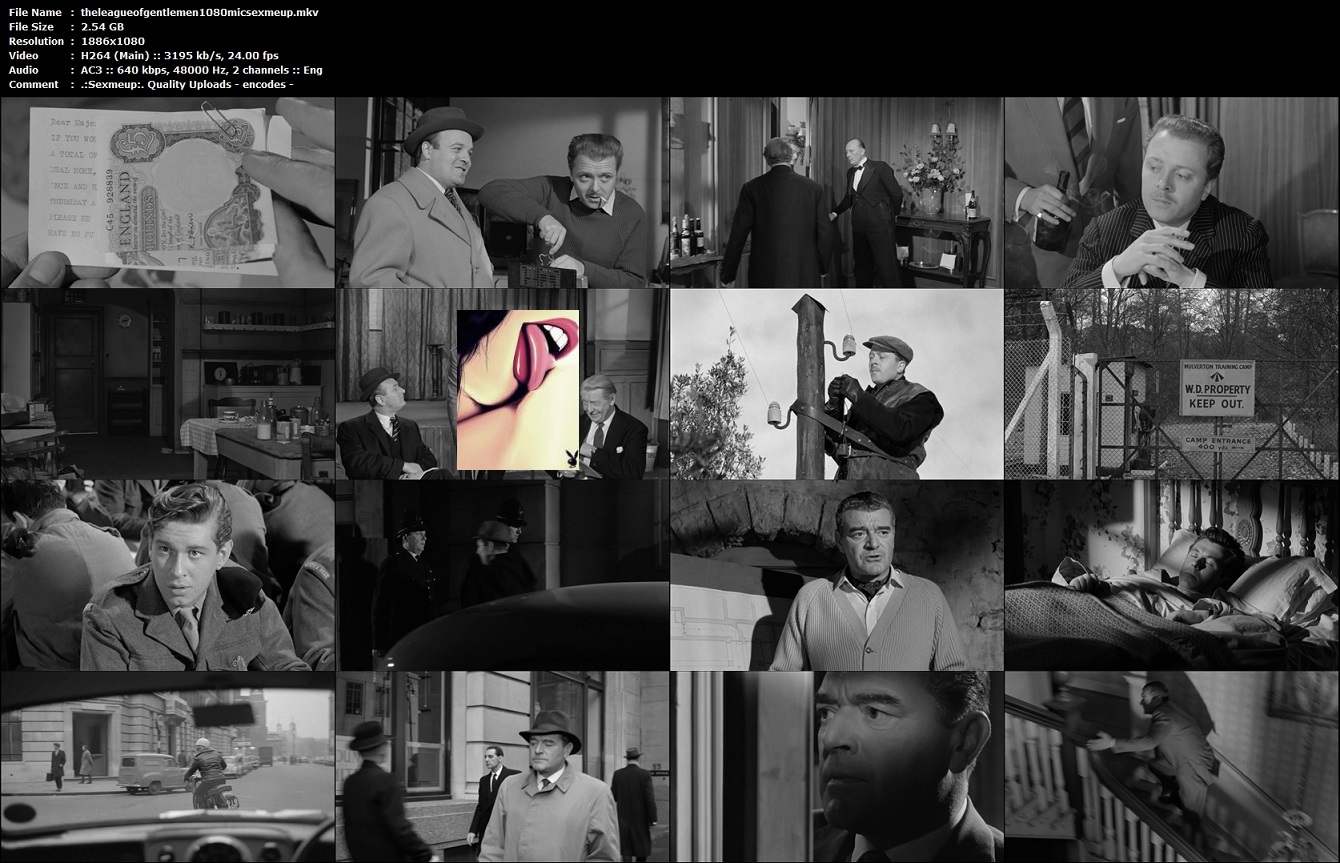Screen dimensions: 1340x863
Task: Open street view through windscreen thumbnail
Action: tap(168, 767)
